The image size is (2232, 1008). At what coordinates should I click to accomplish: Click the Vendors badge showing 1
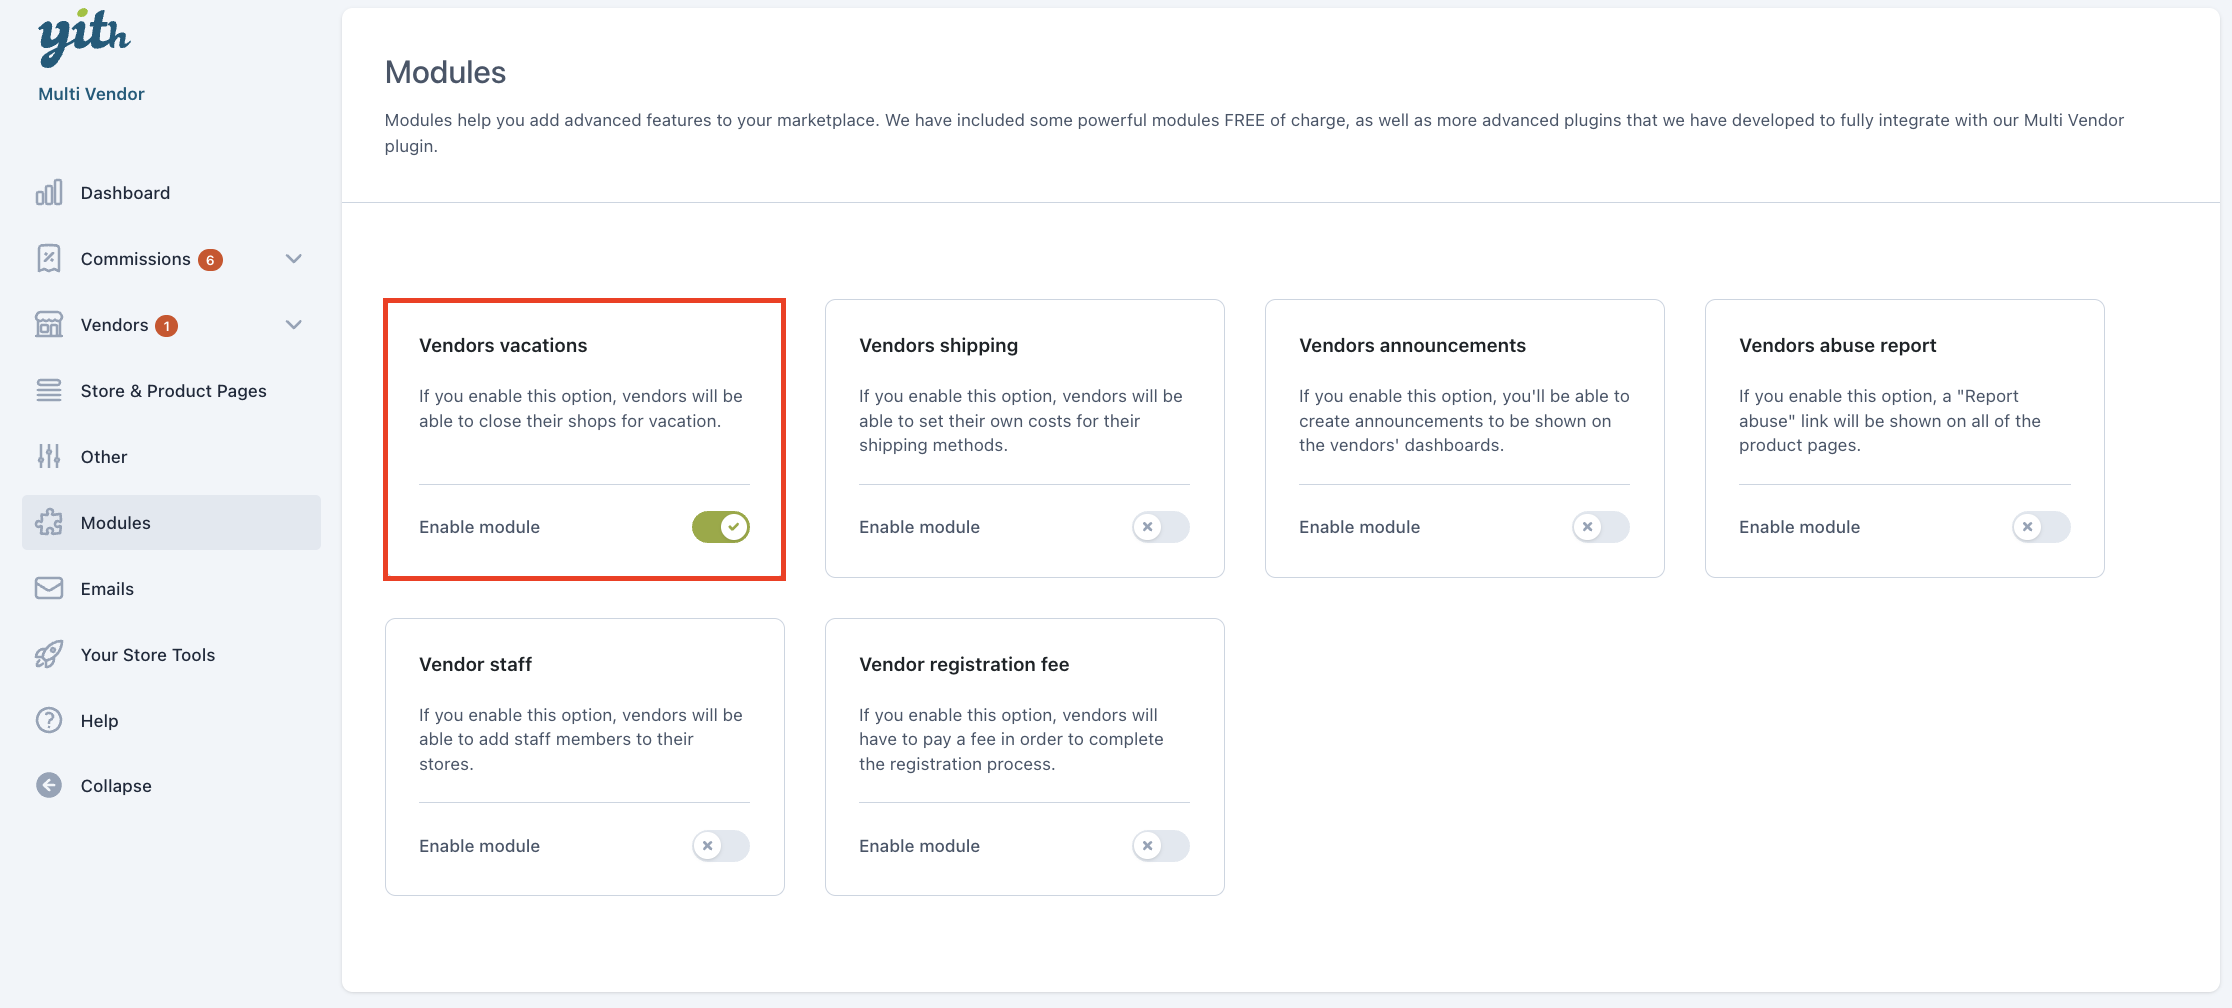(167, 326)
